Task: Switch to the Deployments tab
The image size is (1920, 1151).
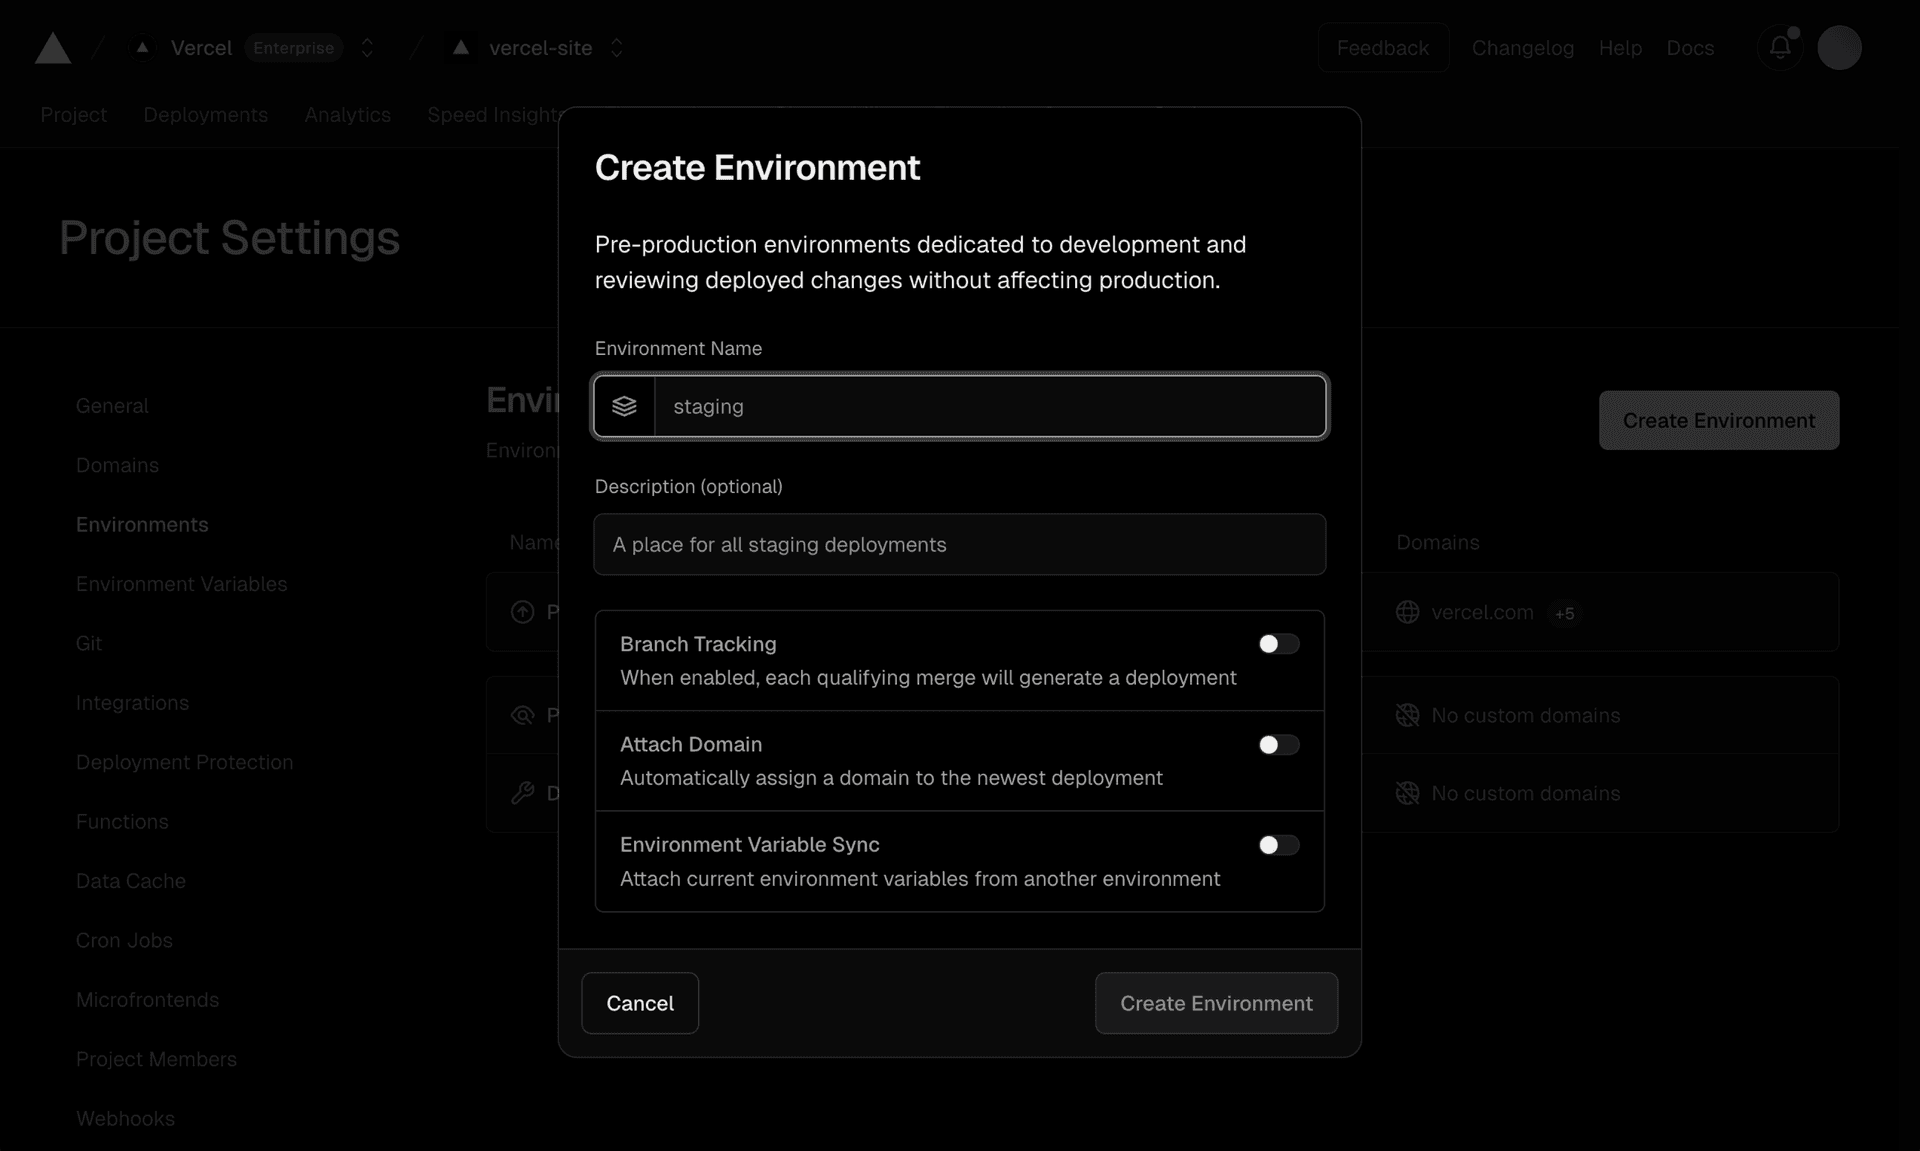Action: tap(205, 115)
